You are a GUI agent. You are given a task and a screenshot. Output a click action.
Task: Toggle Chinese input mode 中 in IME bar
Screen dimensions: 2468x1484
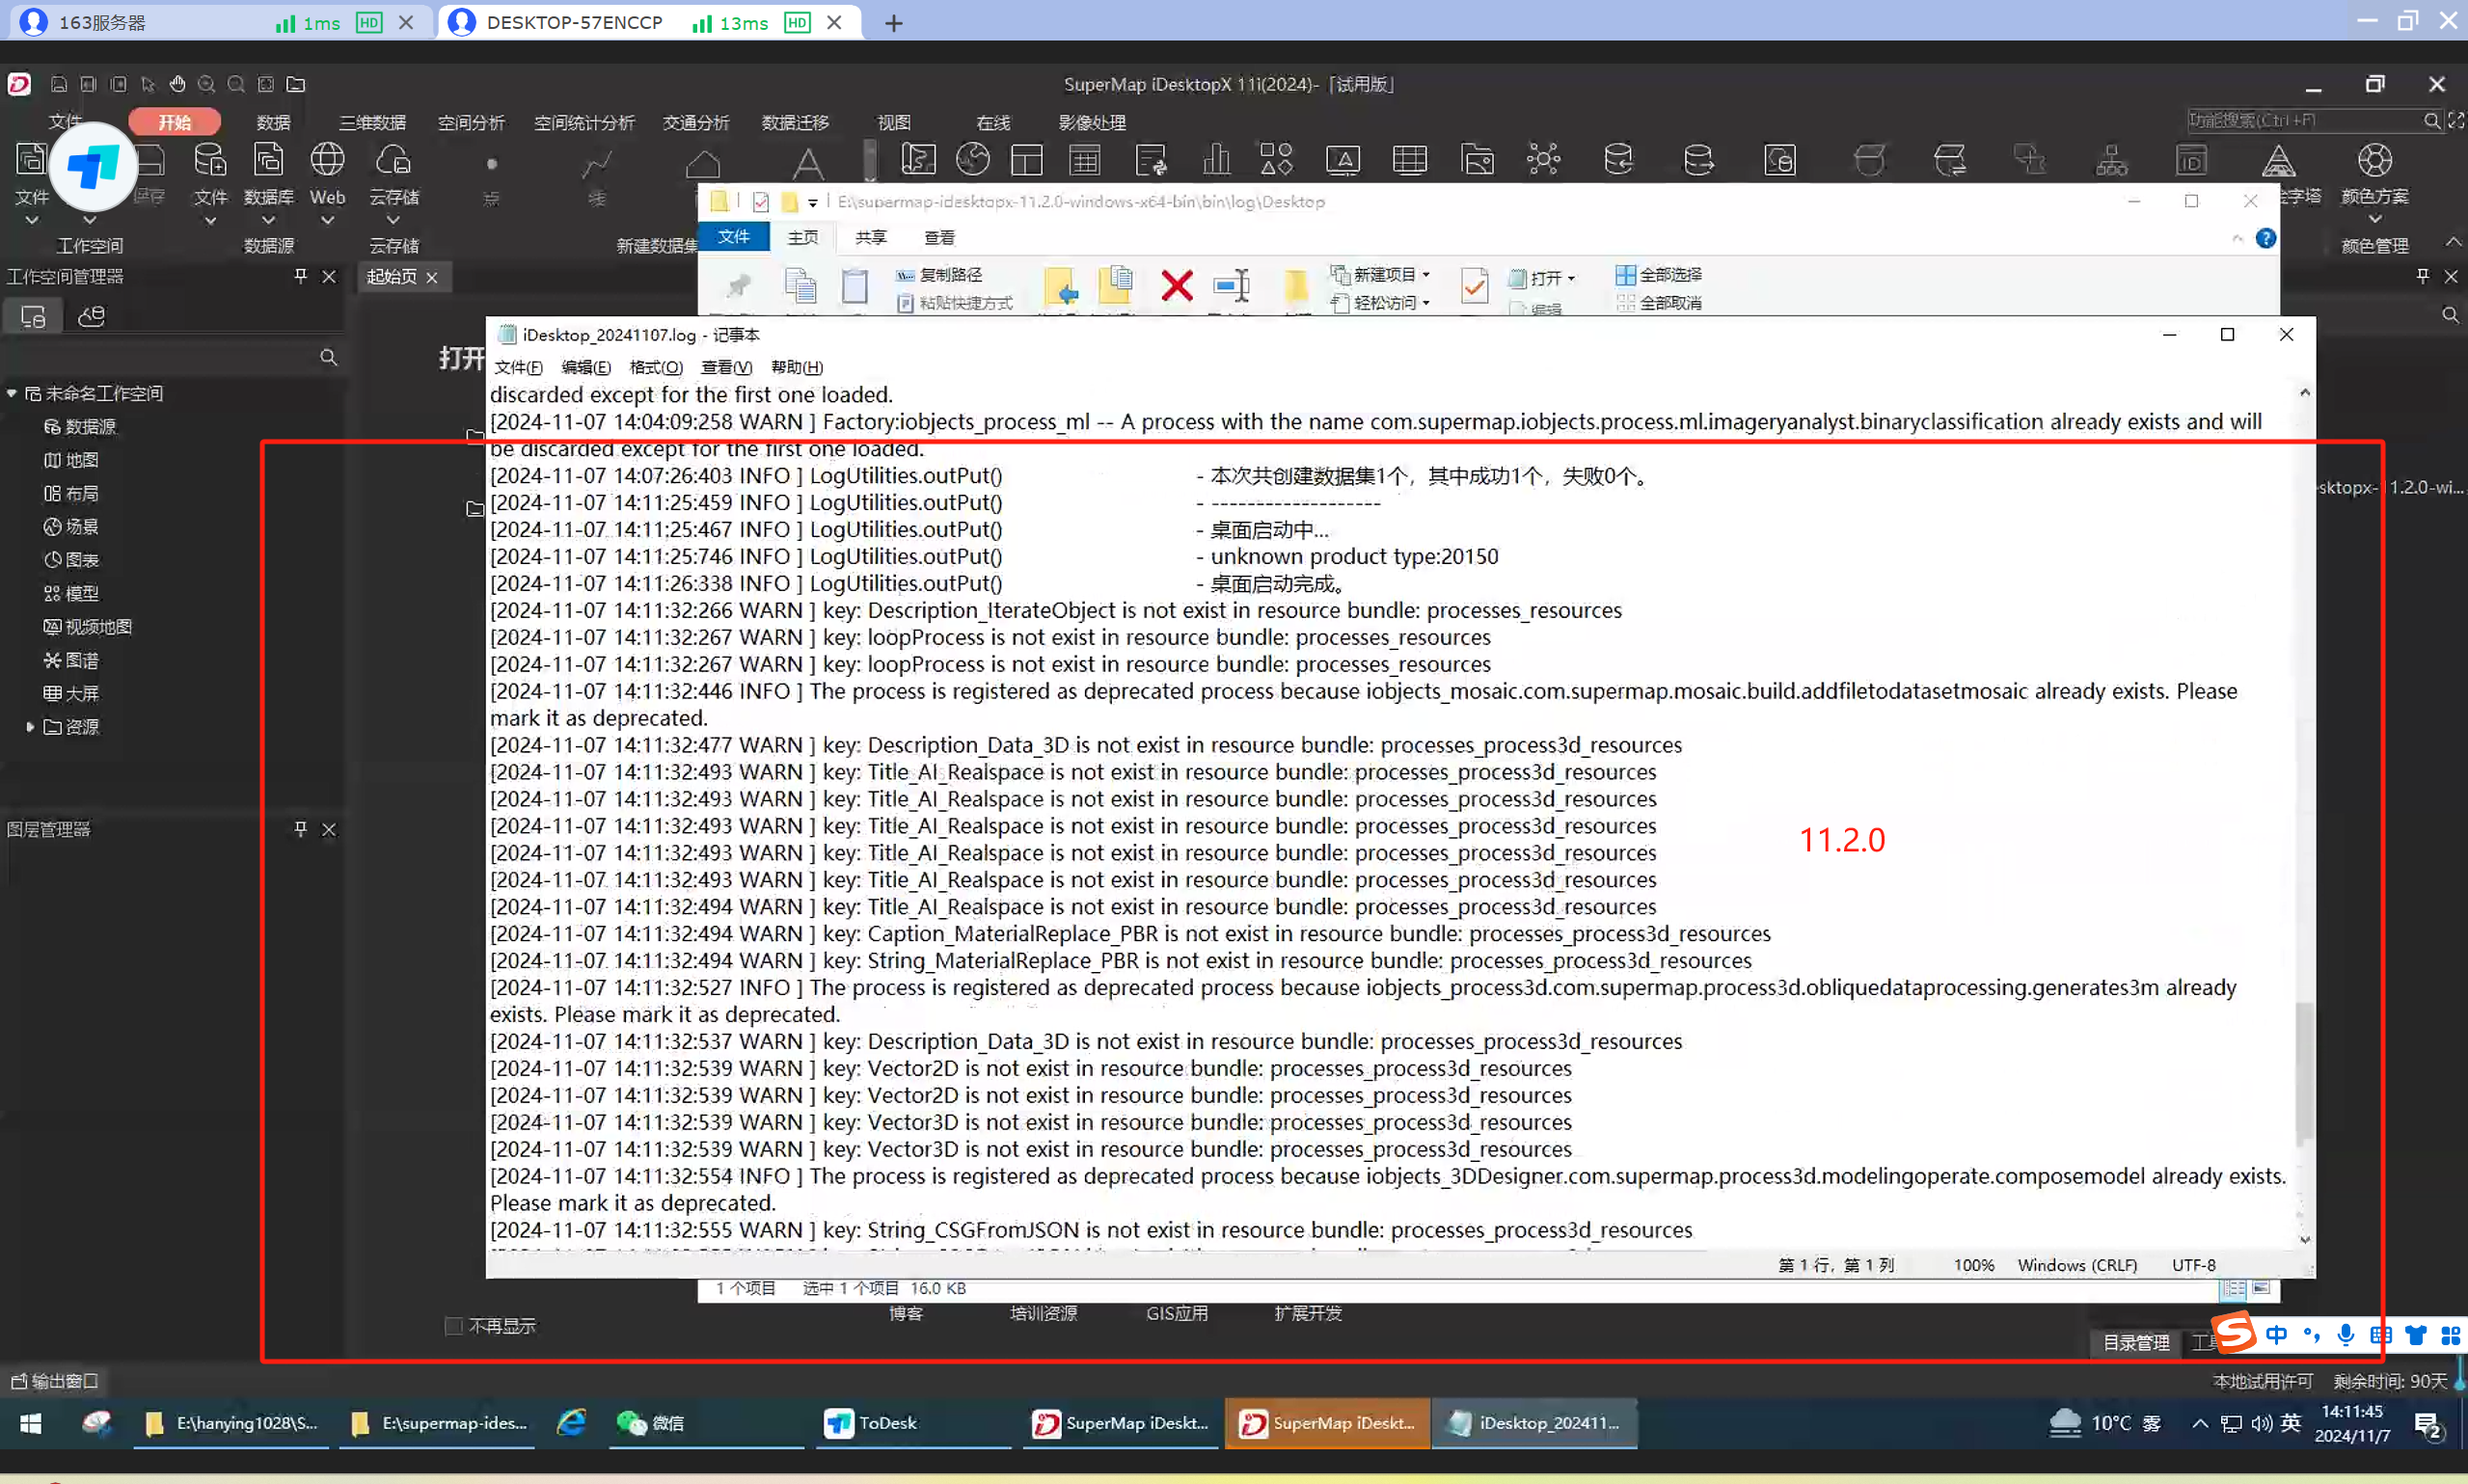coord(2277,1334)
